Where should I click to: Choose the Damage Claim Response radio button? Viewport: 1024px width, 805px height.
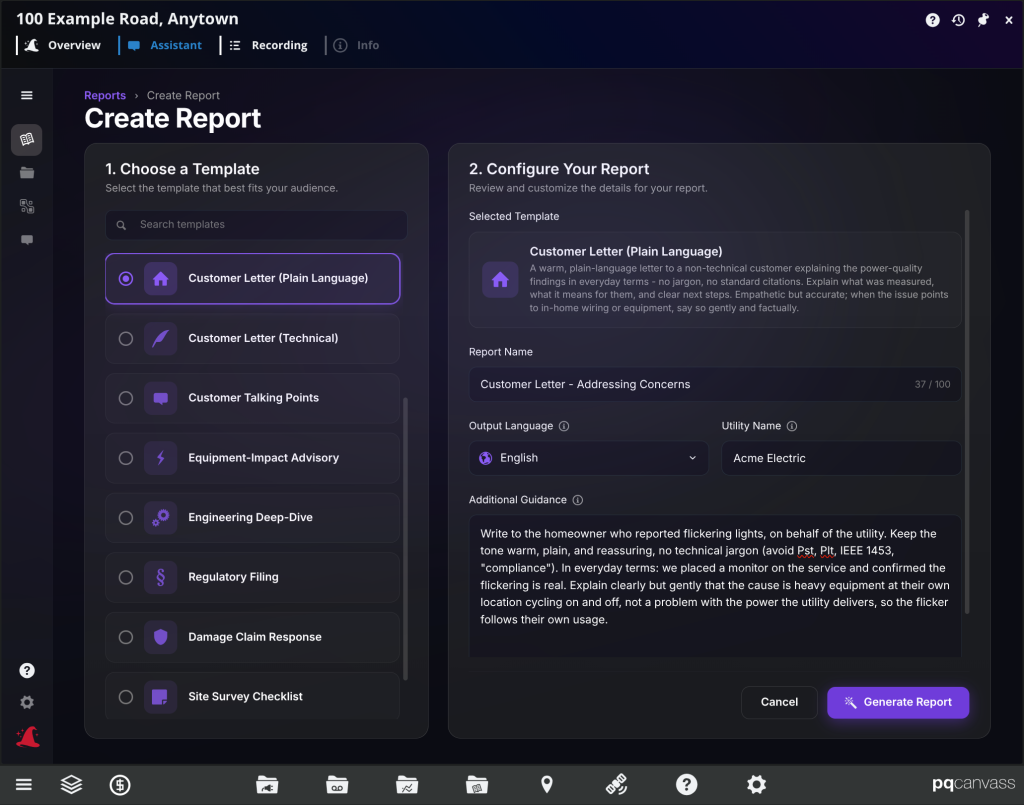click(x=126, y=637)
